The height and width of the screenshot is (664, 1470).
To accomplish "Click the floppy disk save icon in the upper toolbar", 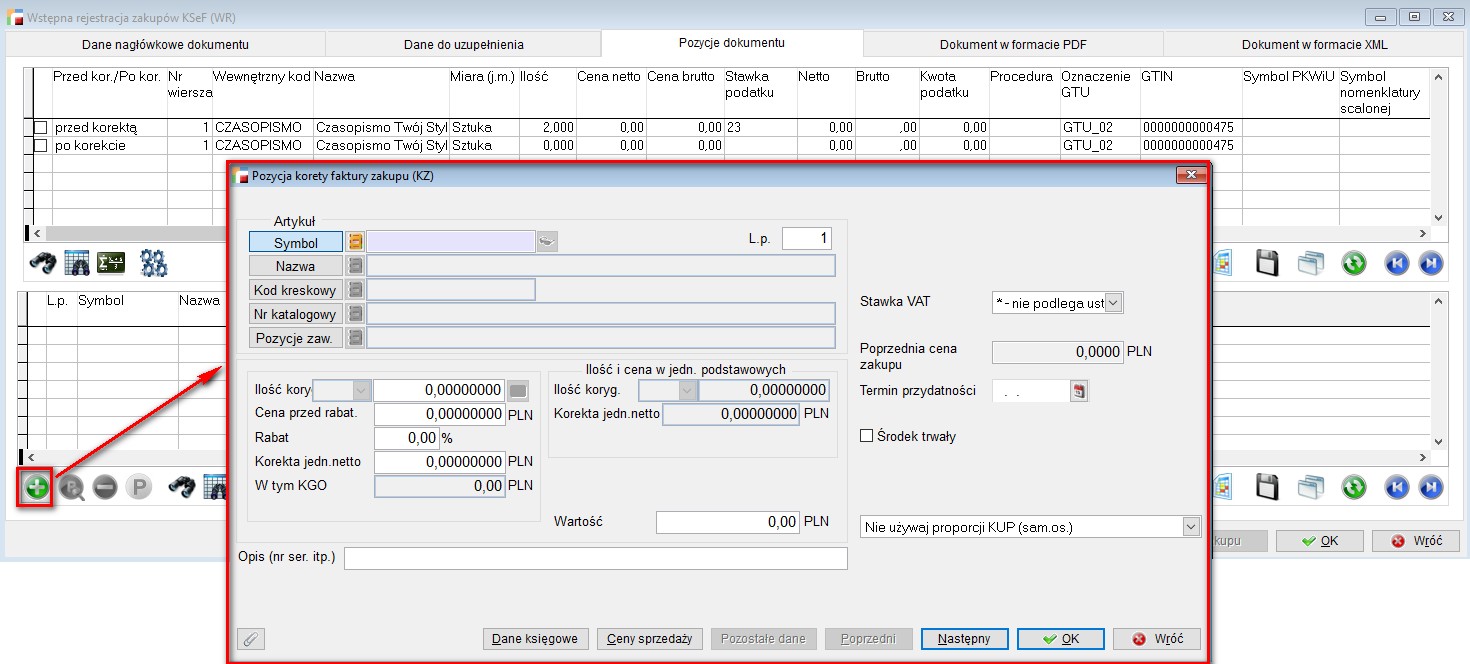I will click(x=1267, y=263).
